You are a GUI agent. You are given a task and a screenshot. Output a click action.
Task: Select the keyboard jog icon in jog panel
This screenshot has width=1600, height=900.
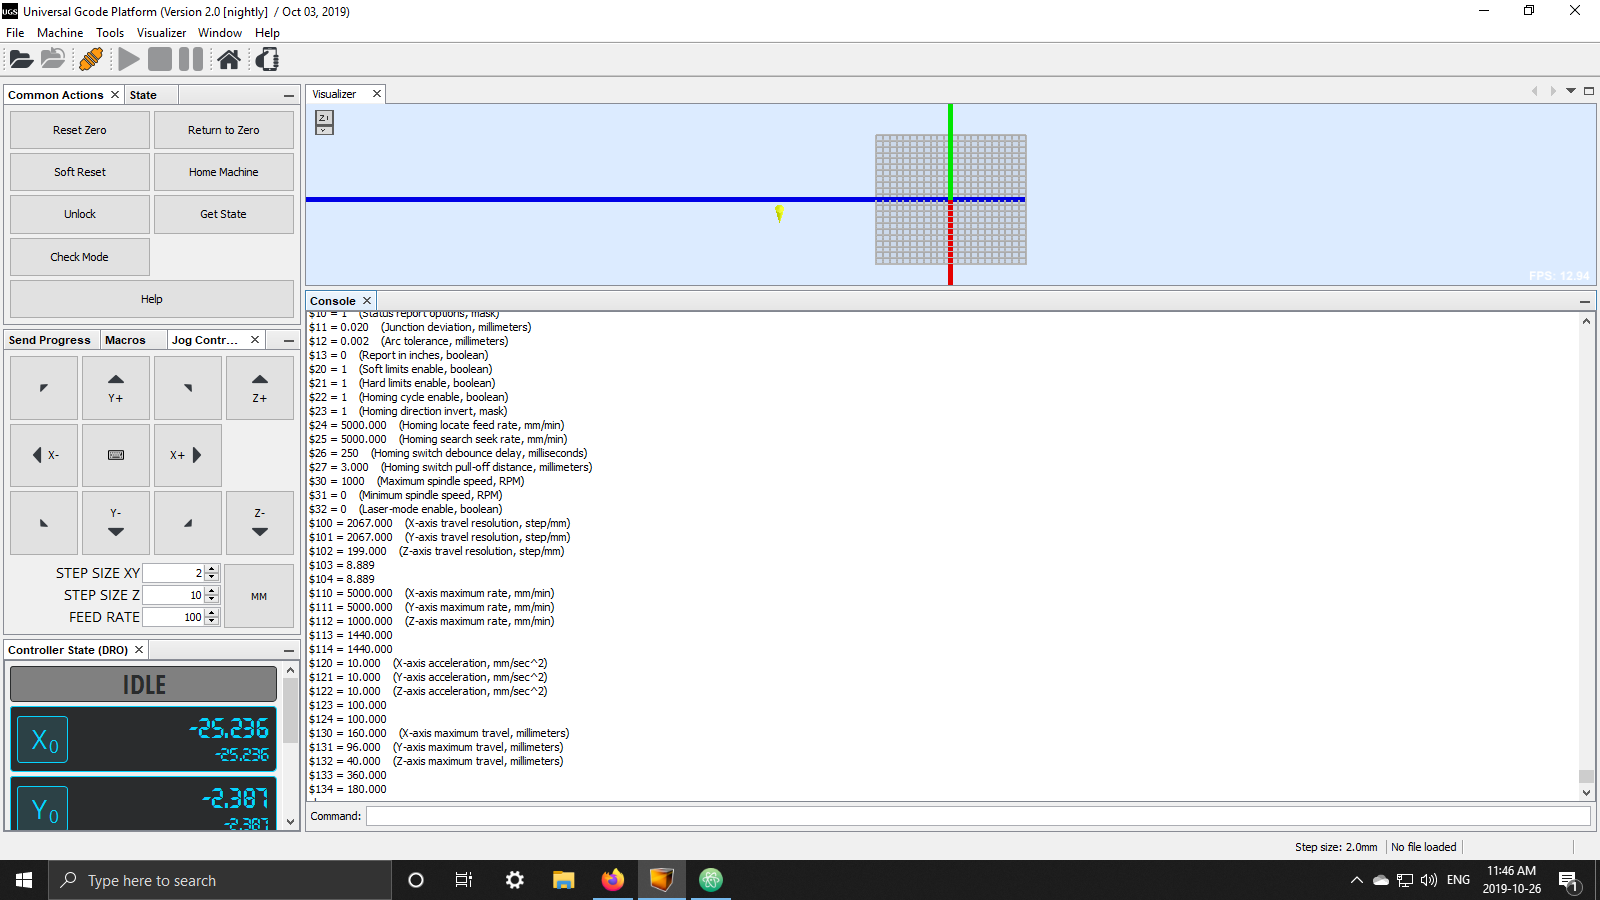[115, 455]
